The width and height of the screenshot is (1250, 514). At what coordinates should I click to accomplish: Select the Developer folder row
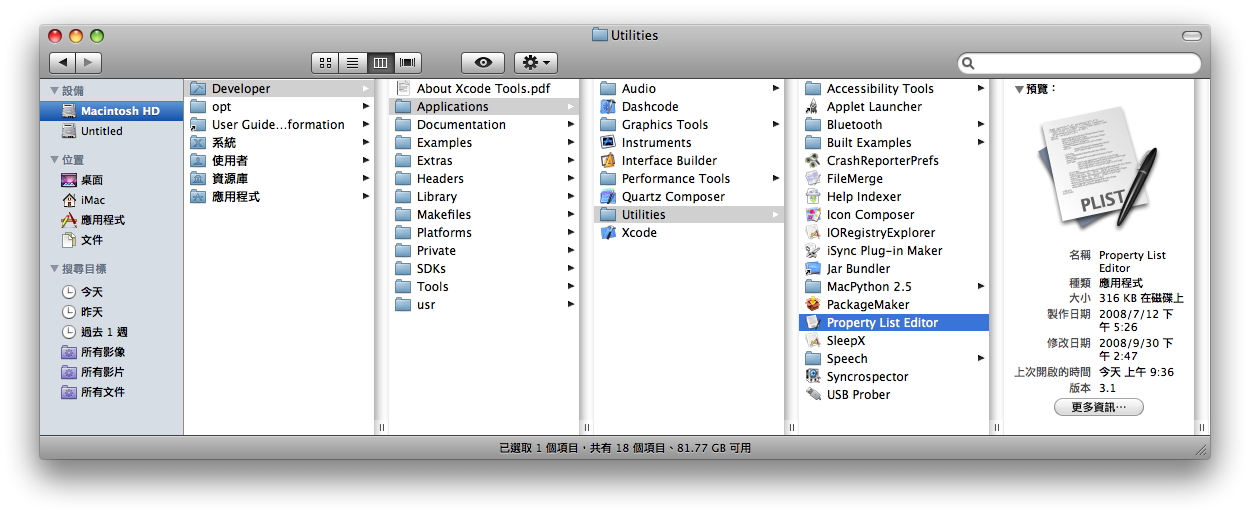pyautogui.click(x=279, y=89)
